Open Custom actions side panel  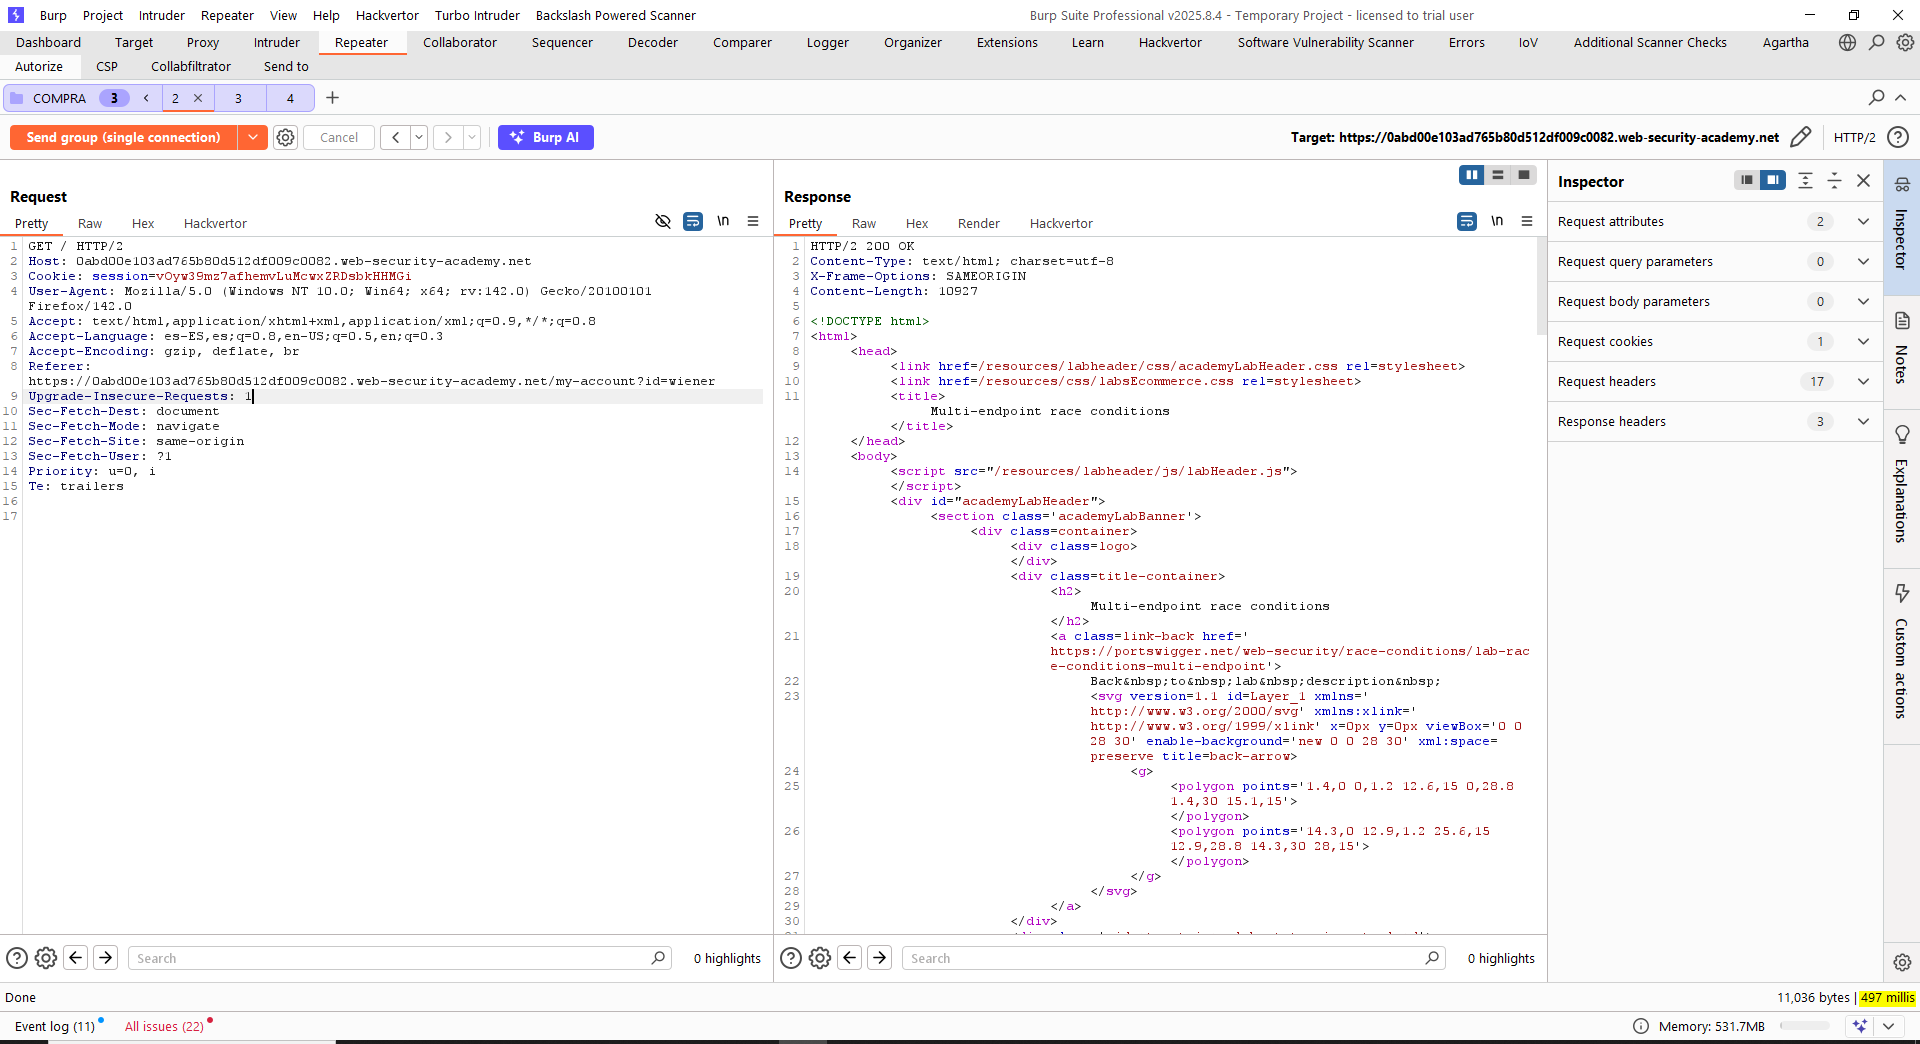point(1901,650)
